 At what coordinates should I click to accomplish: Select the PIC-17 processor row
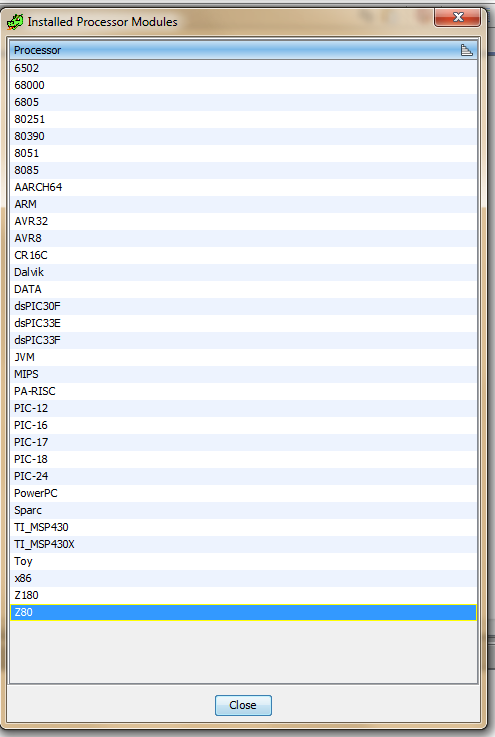pos(243,442)
